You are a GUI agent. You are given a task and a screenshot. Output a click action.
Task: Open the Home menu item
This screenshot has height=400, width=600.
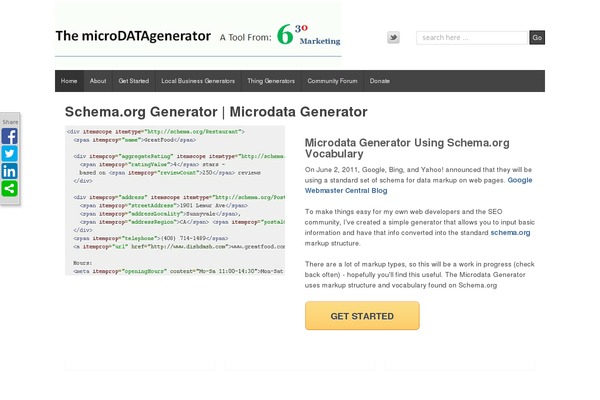[x=69, y=80]
